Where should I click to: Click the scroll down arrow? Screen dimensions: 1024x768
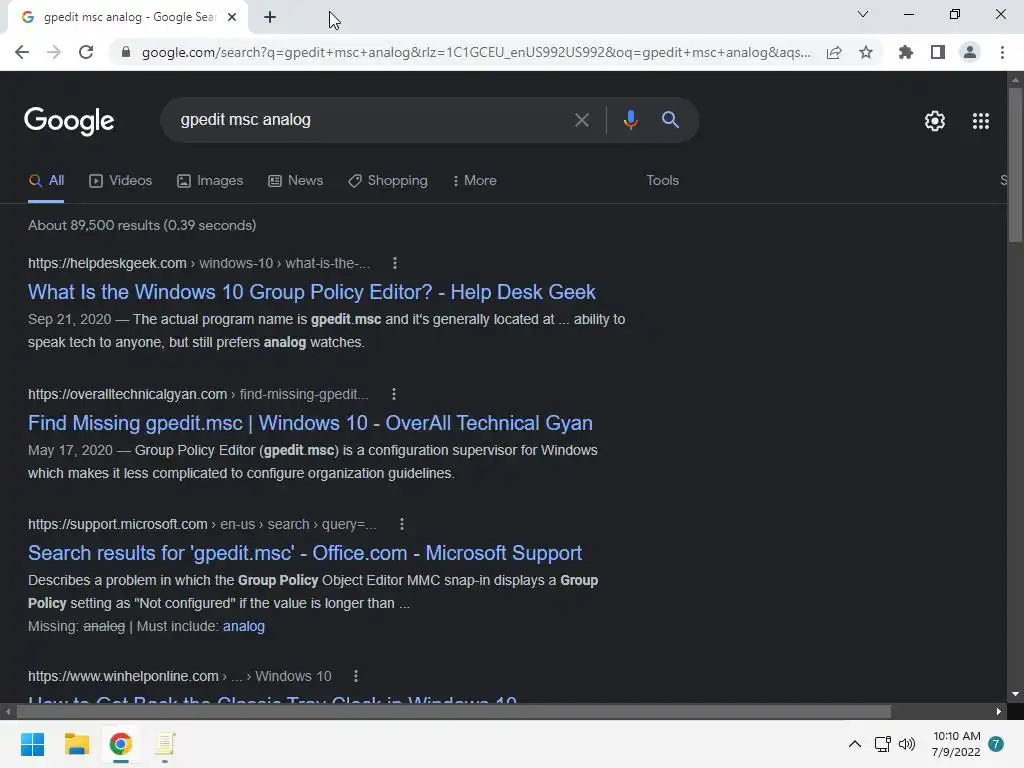[1015, 694]
